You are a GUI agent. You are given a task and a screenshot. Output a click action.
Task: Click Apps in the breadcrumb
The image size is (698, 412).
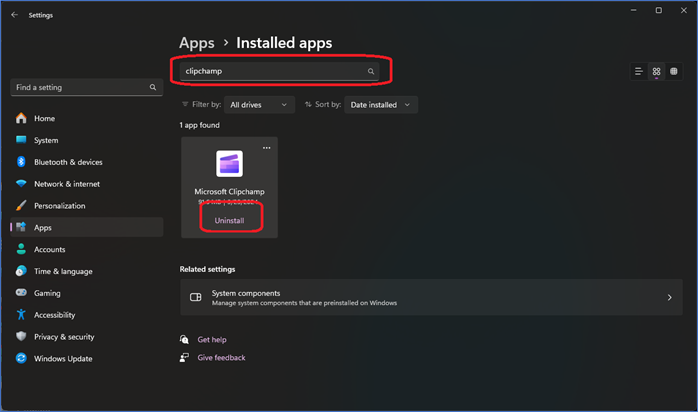[x=197, y=43]
